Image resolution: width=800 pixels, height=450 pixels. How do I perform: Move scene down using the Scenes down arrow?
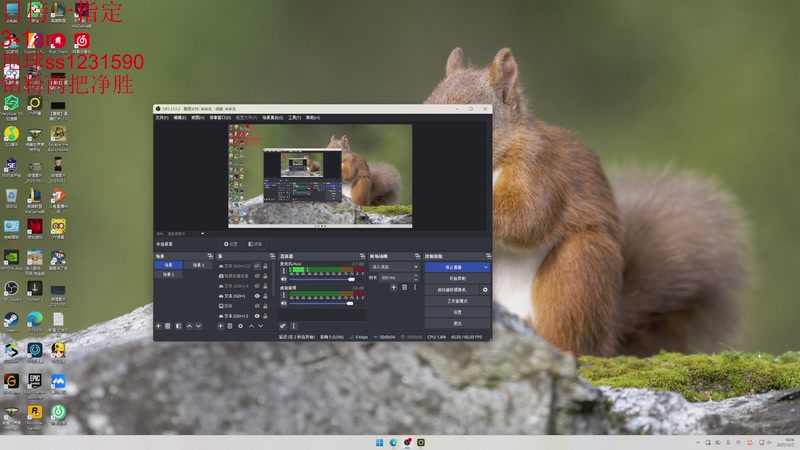tap(198, 326)
